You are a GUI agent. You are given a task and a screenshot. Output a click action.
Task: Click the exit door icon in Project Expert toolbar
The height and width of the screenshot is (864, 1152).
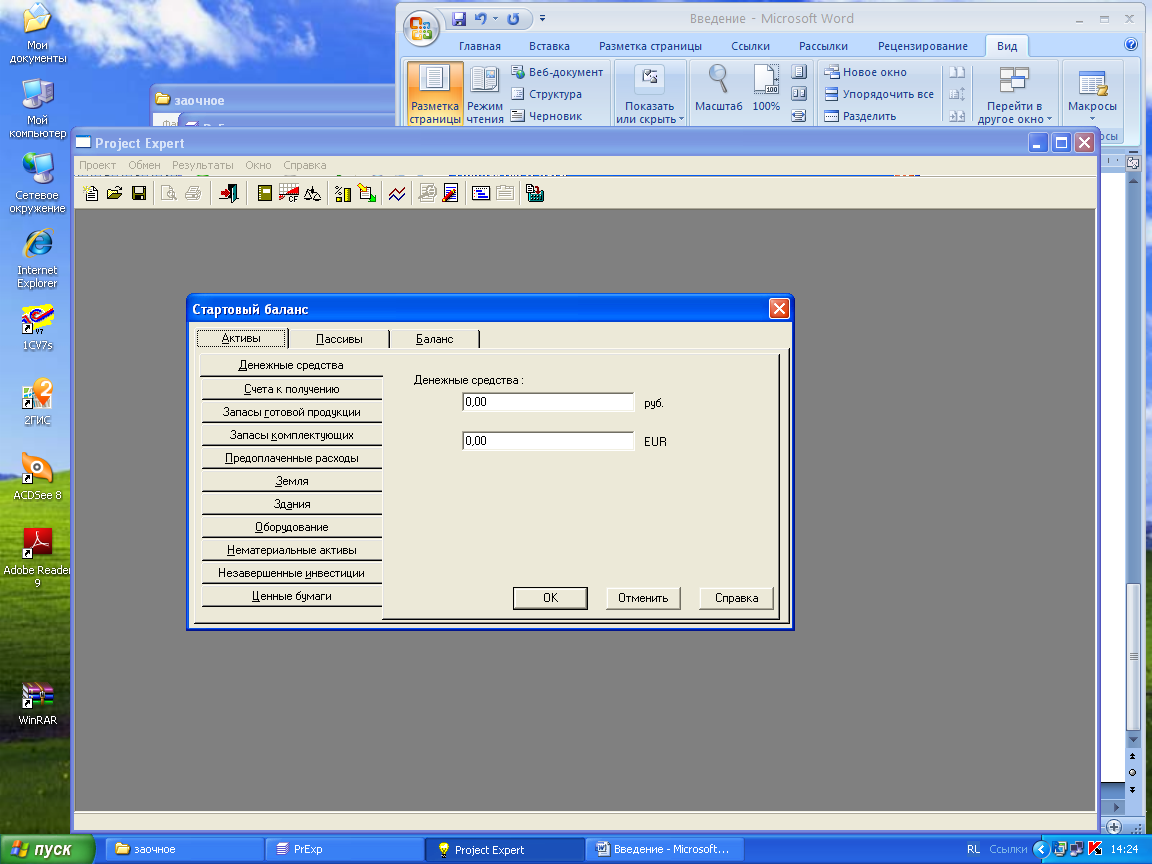click(x=228, y=194)
